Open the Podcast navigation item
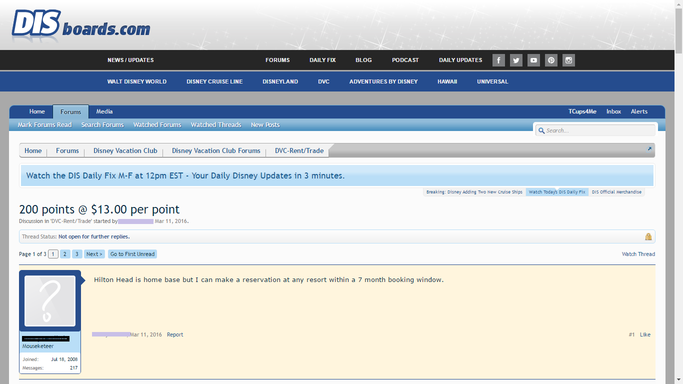The width and height of the screenshot is (683, 384). [405, 60]
